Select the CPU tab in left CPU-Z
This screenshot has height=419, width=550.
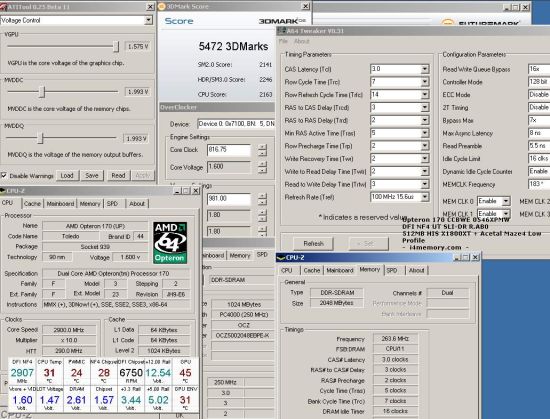pos(7,203)
